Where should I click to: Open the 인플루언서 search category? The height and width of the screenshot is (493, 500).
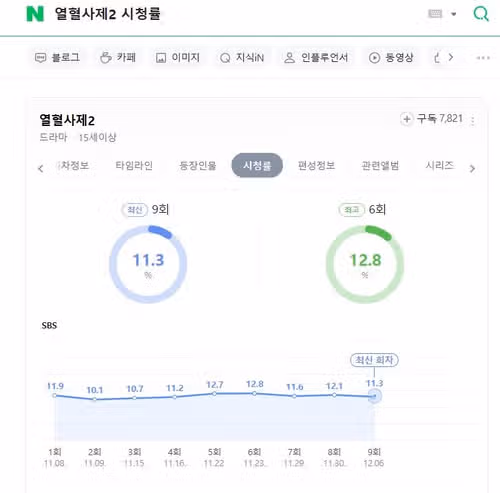pyautogui.click(x=316, y=58)
